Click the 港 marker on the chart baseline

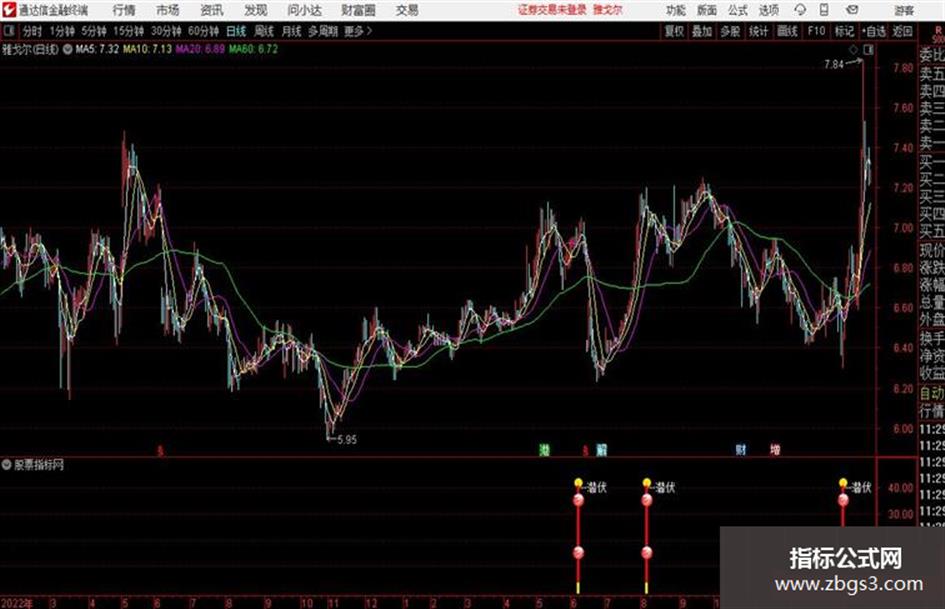coord(544,450)
